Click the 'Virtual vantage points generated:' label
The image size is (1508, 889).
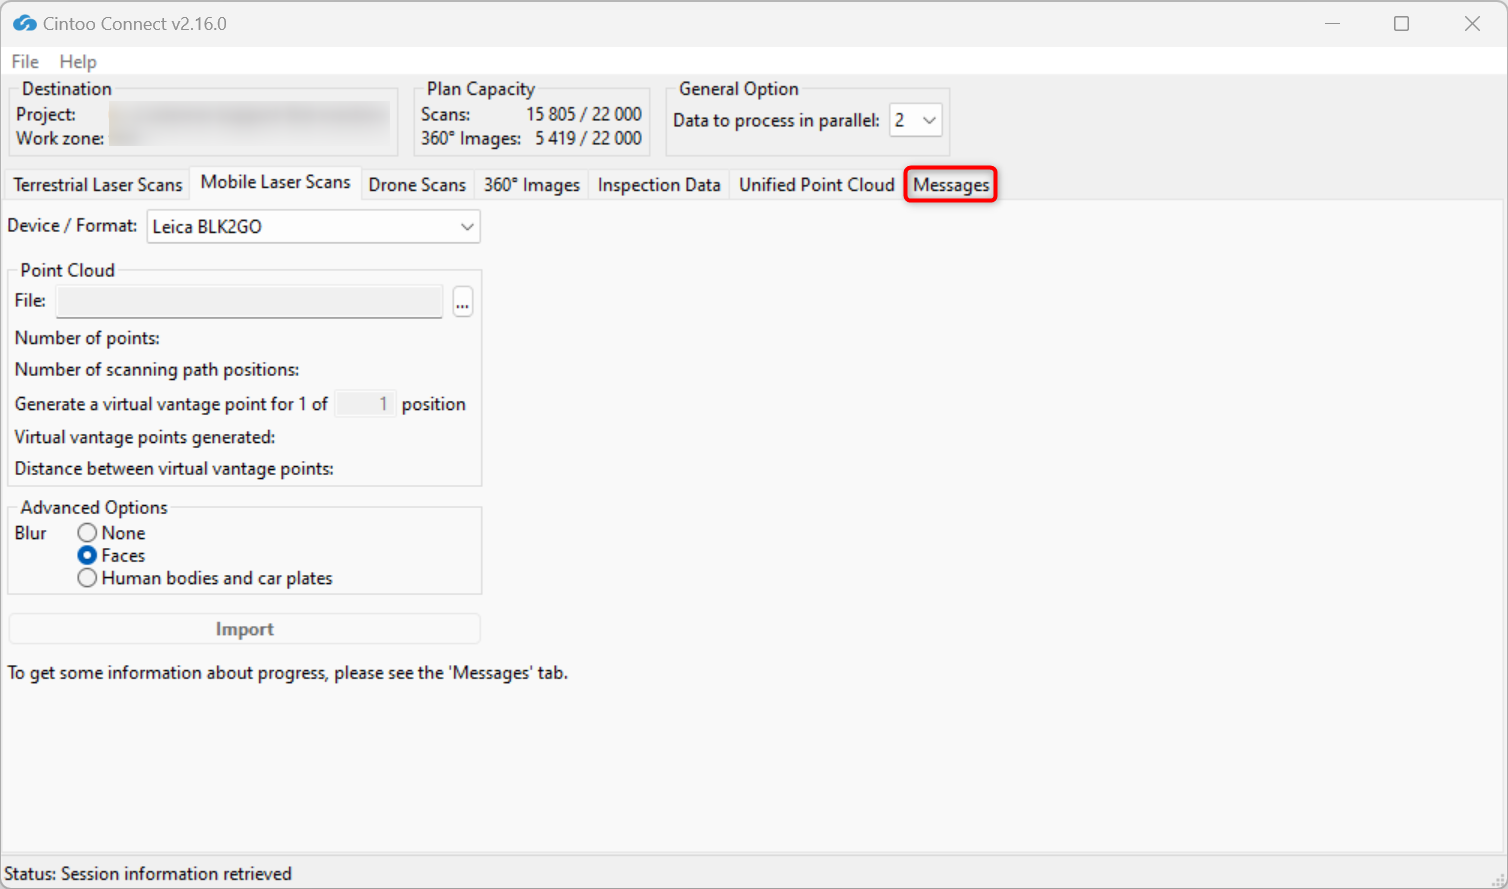(145, 437)
